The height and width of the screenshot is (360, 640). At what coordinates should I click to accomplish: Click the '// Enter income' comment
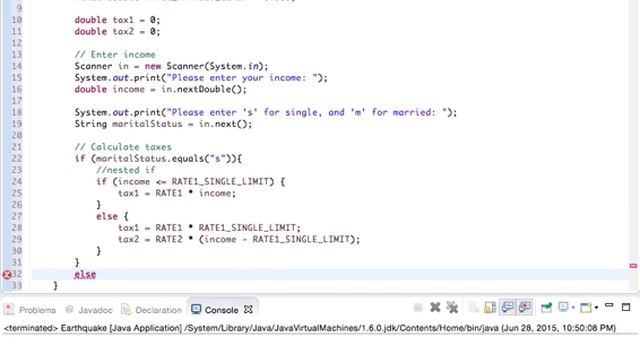point(115,54)
